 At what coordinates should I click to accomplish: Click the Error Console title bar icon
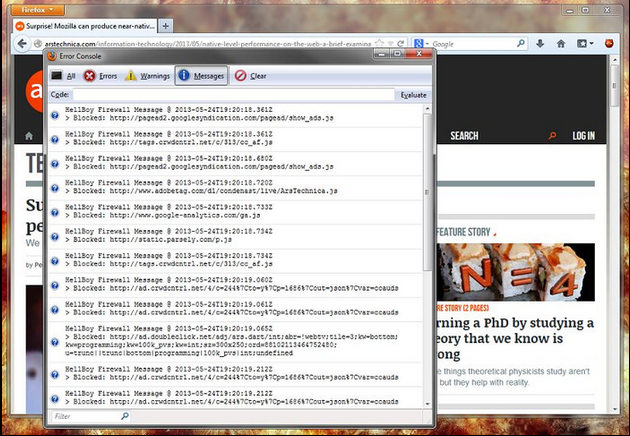tap(52, 56)
